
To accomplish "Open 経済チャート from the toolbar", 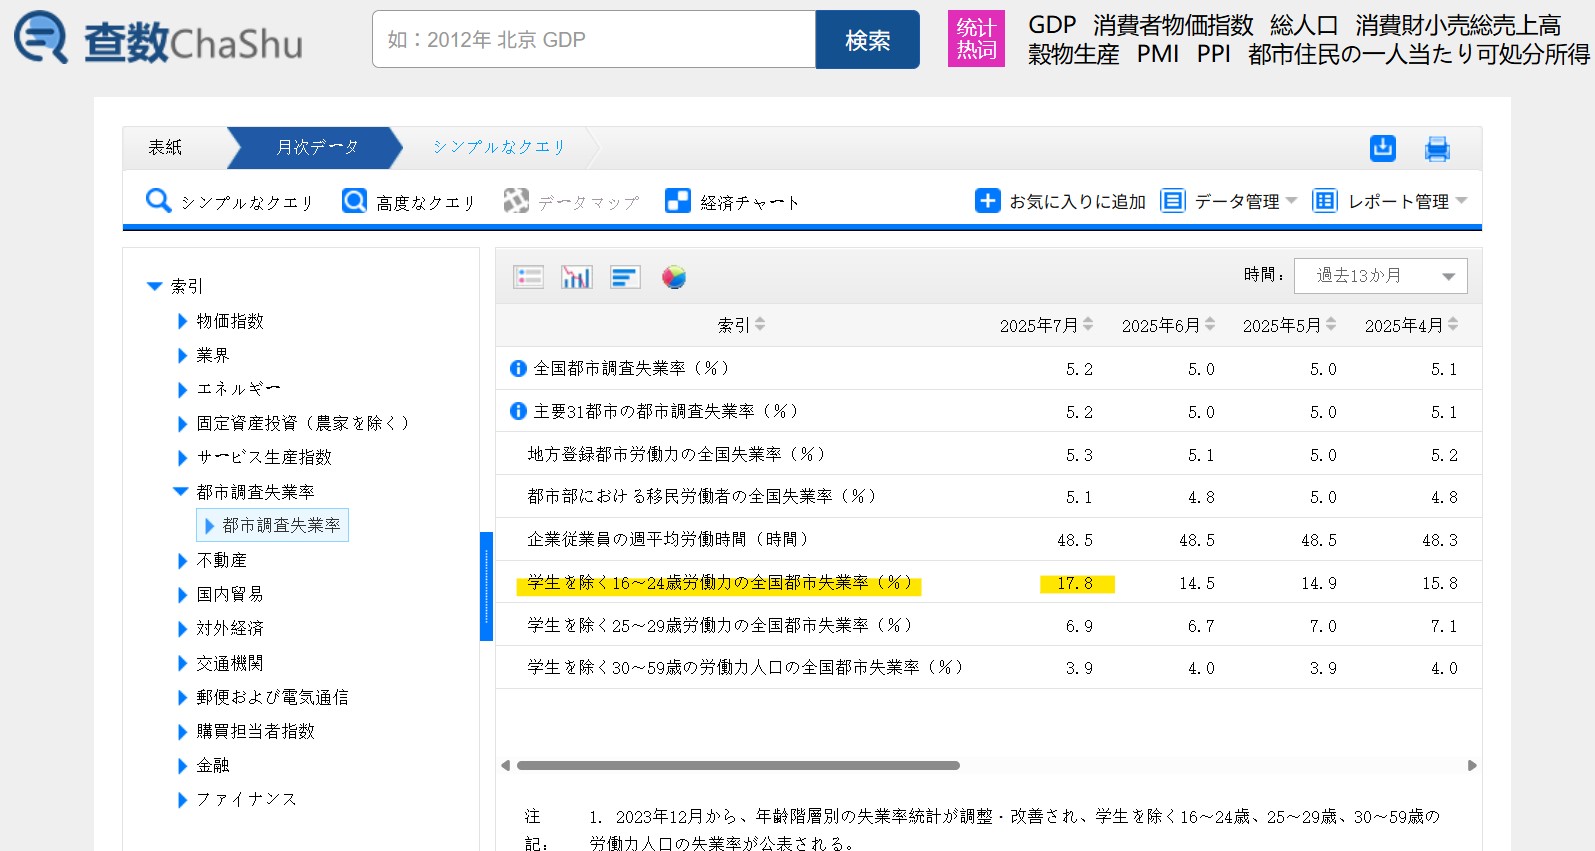I will (x=732, y=202).
